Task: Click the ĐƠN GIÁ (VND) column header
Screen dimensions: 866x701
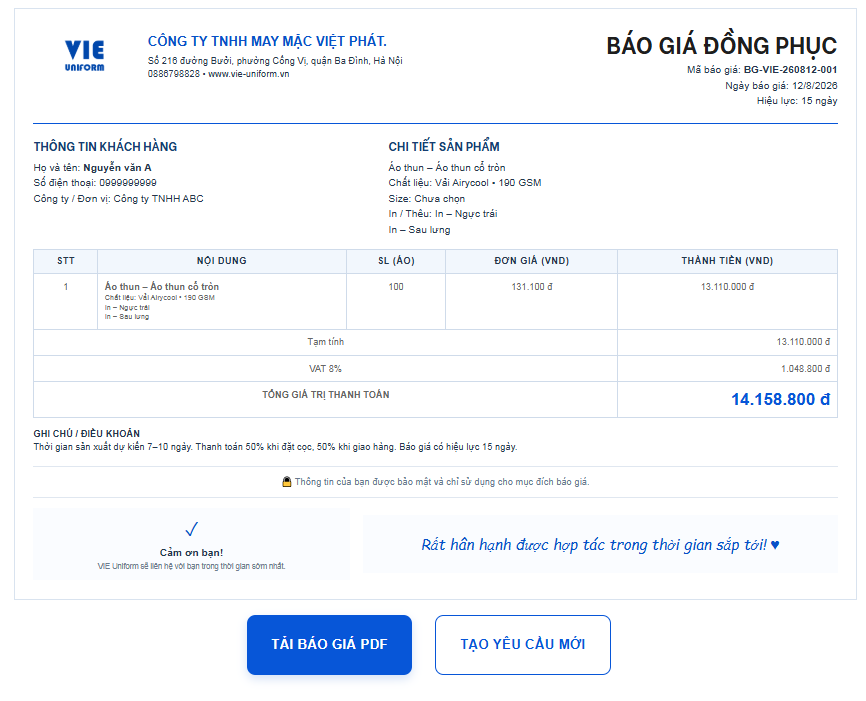Action: (531, 261)
